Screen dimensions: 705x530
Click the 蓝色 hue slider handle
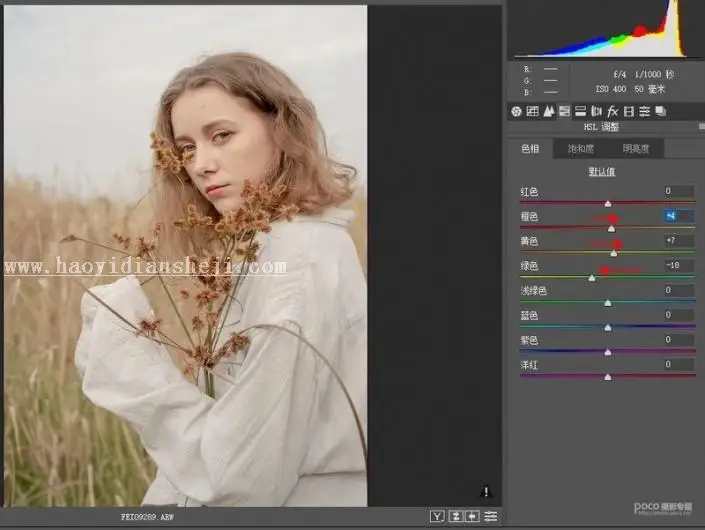[x=608, y=328]
